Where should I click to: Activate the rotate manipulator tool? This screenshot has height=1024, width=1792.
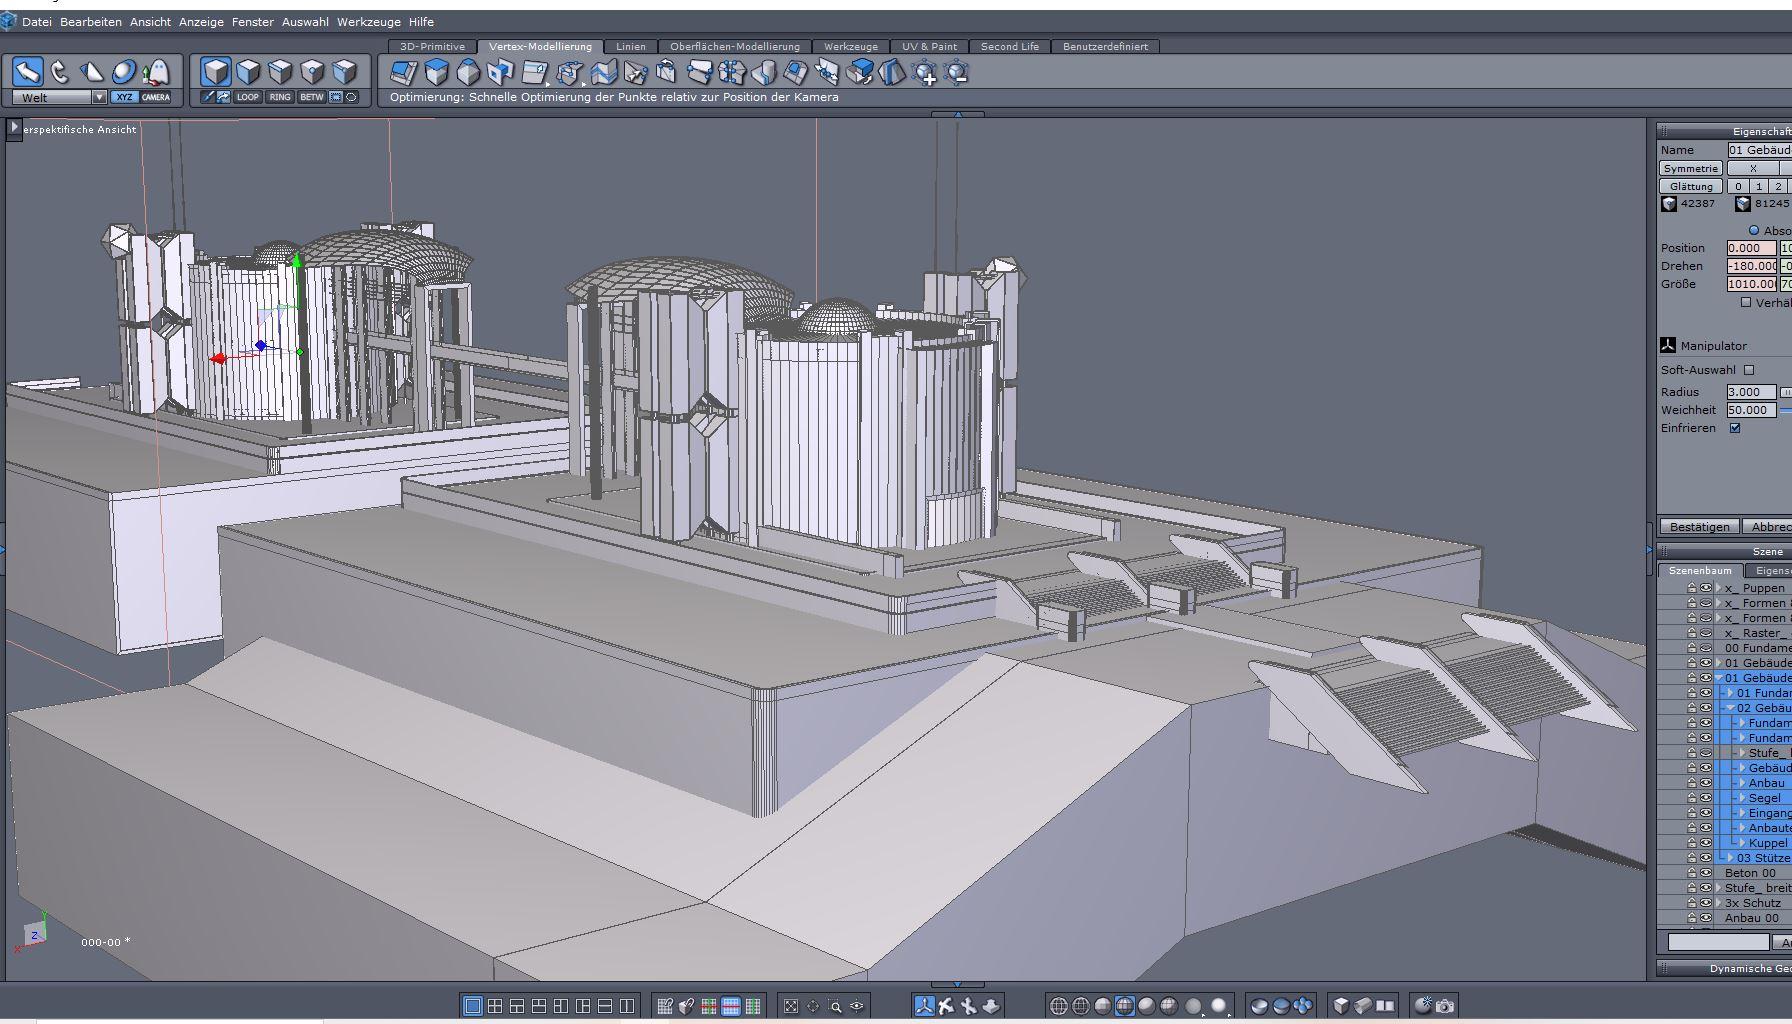click(59, 72)
